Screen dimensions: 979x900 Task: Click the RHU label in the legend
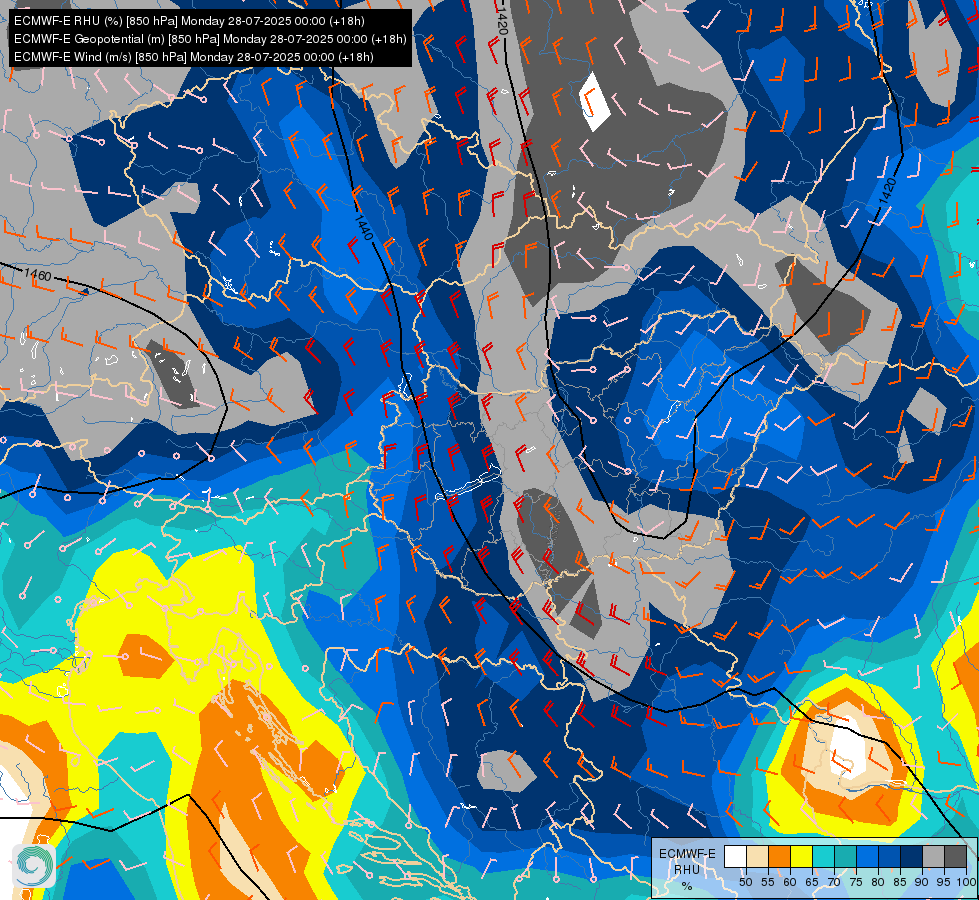click(687, 869)
